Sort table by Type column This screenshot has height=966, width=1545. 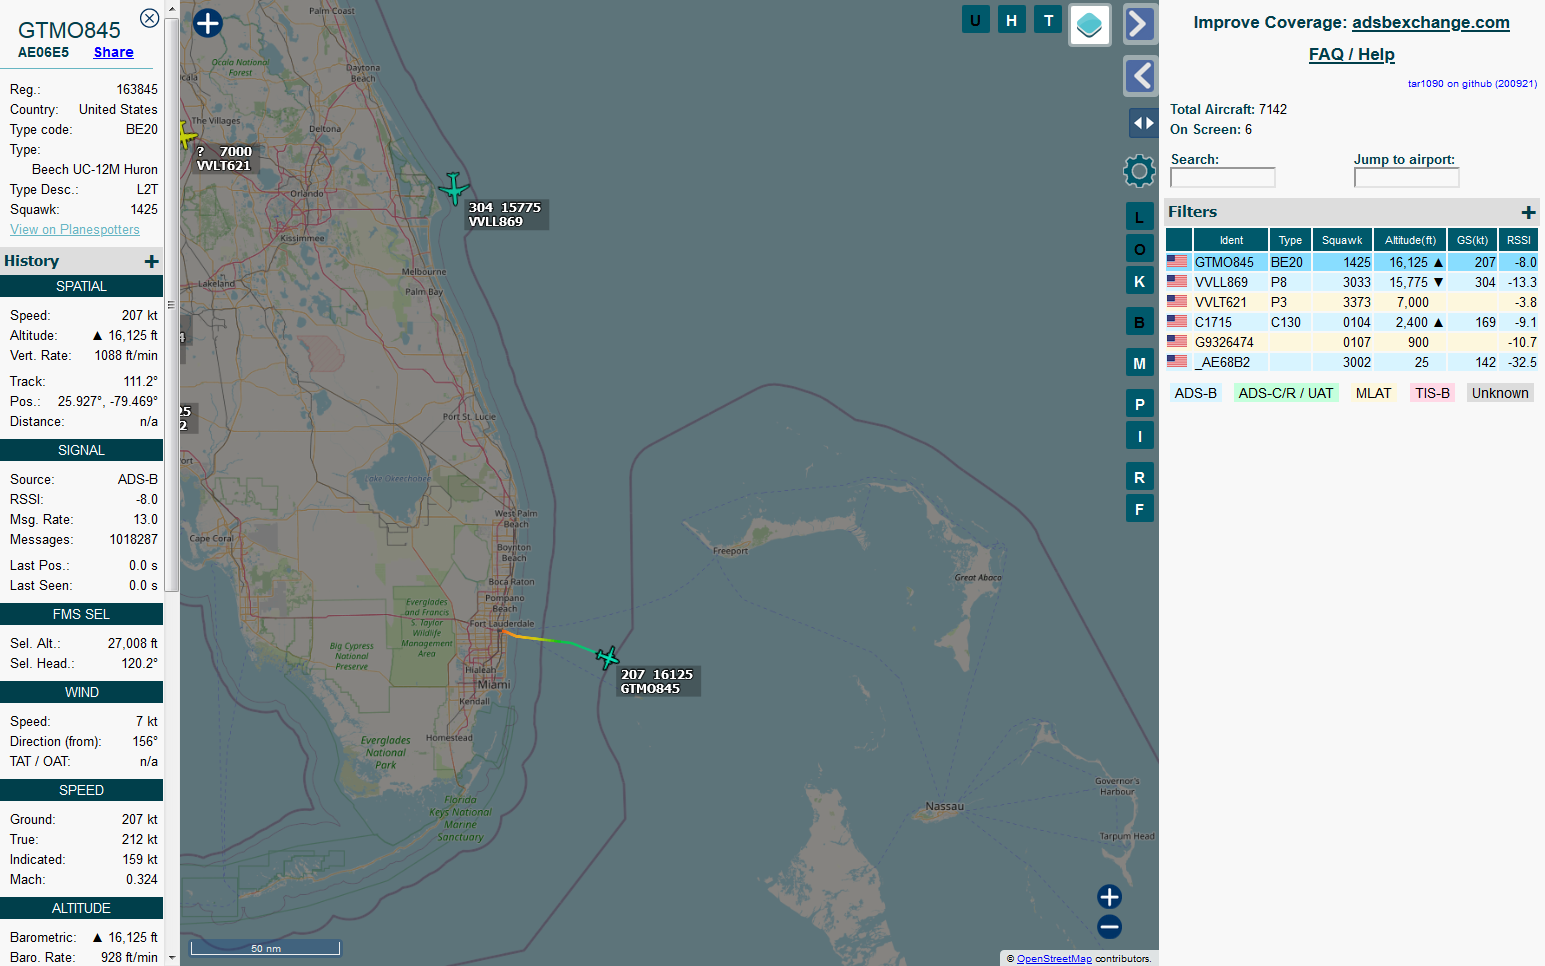(1290, 240)
